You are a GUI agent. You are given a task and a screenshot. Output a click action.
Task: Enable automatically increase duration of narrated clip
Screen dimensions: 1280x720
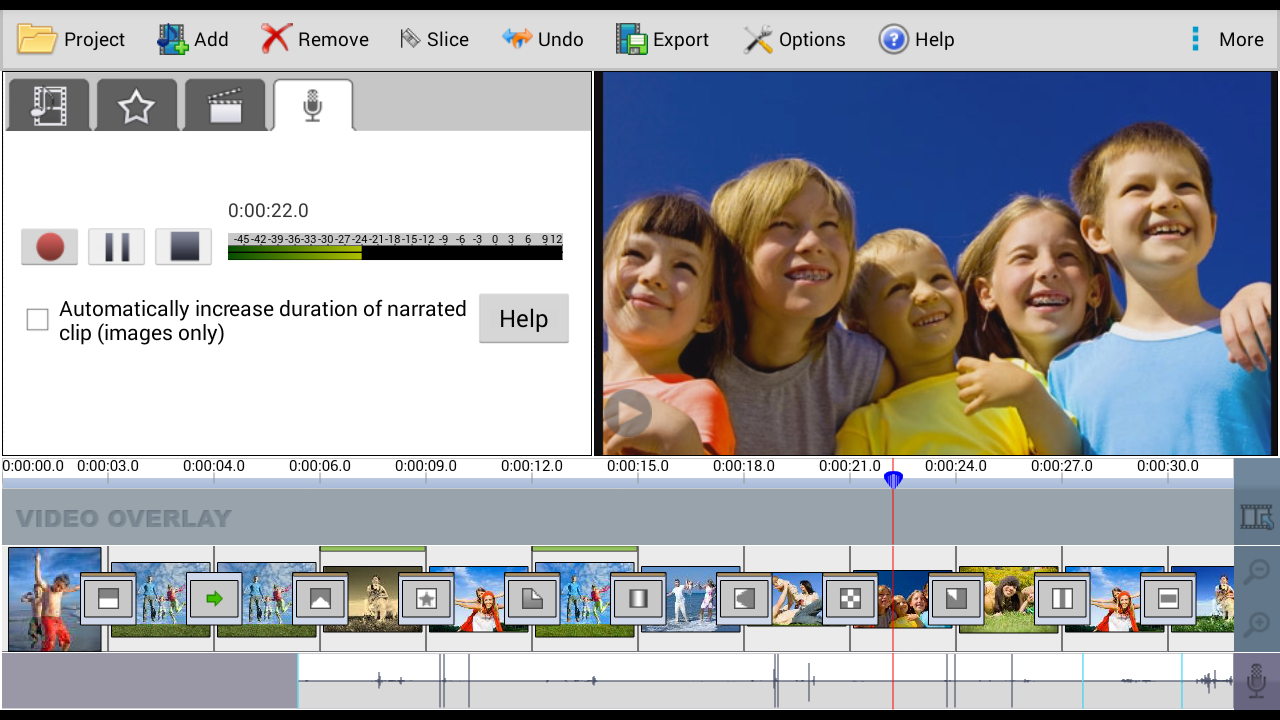37,319
